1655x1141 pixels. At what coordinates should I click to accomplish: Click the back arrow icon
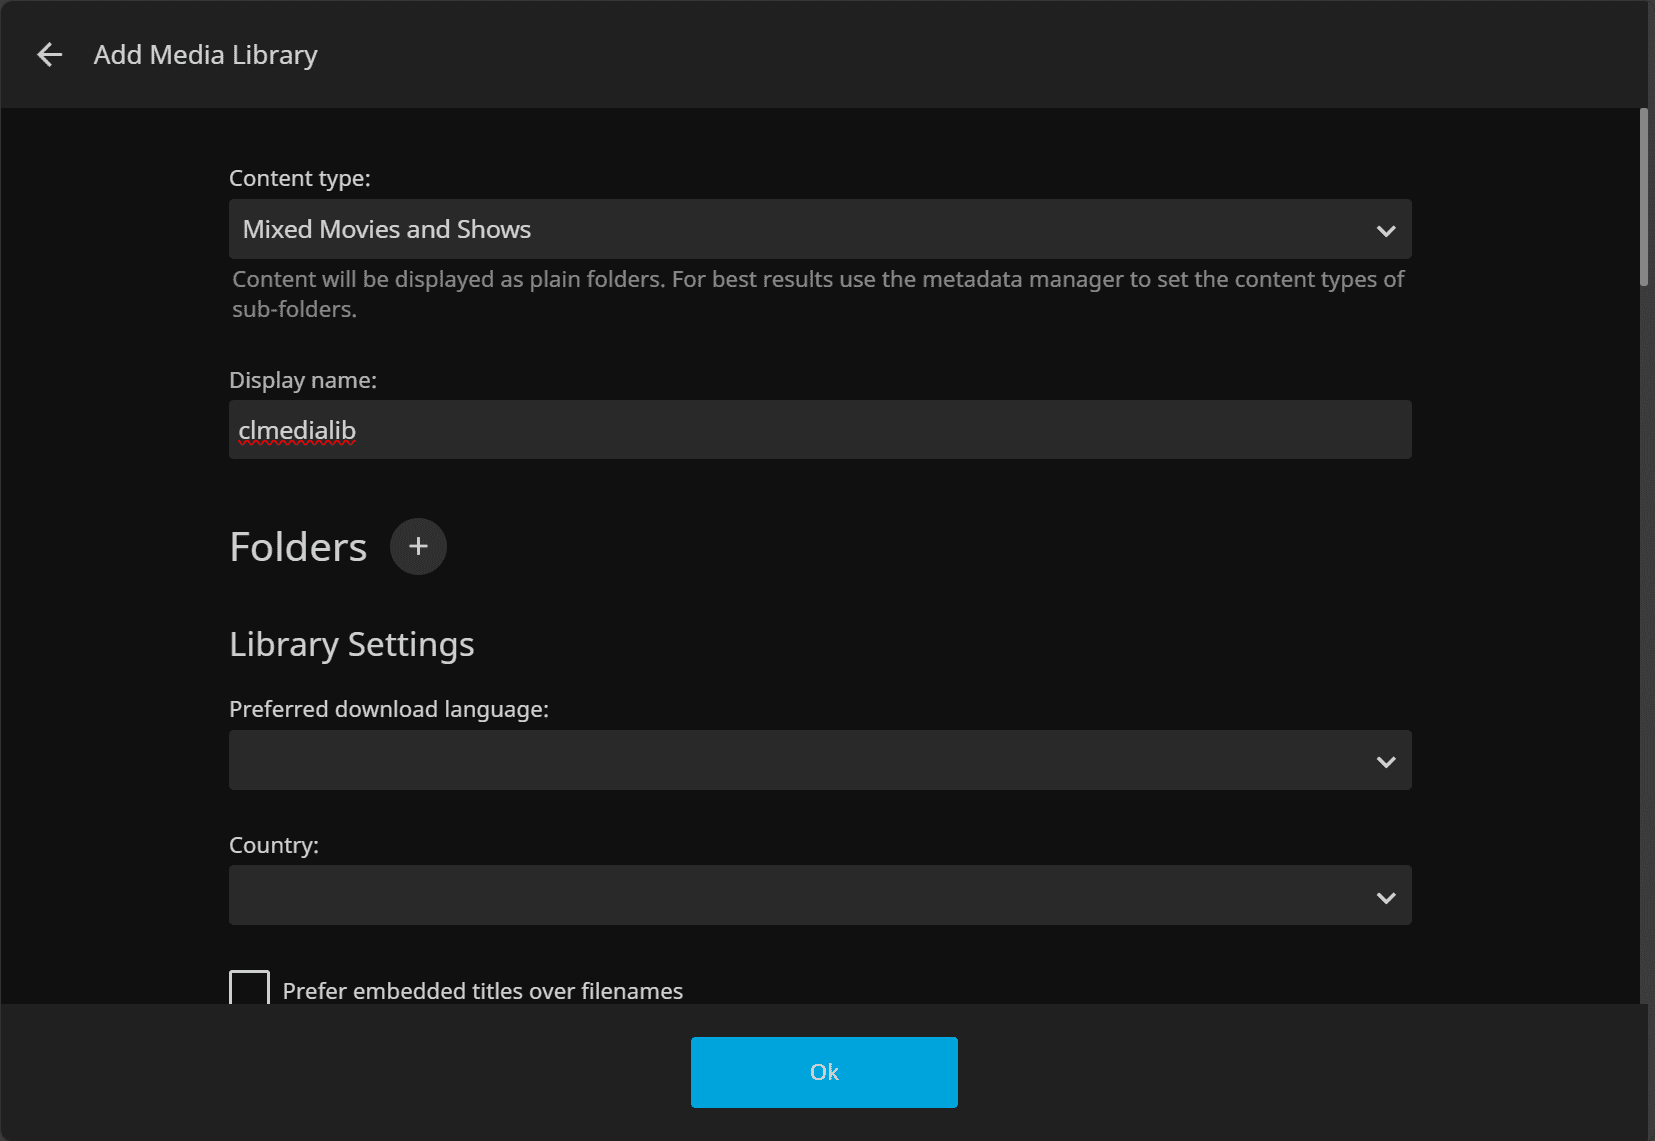tap(49, 55)
